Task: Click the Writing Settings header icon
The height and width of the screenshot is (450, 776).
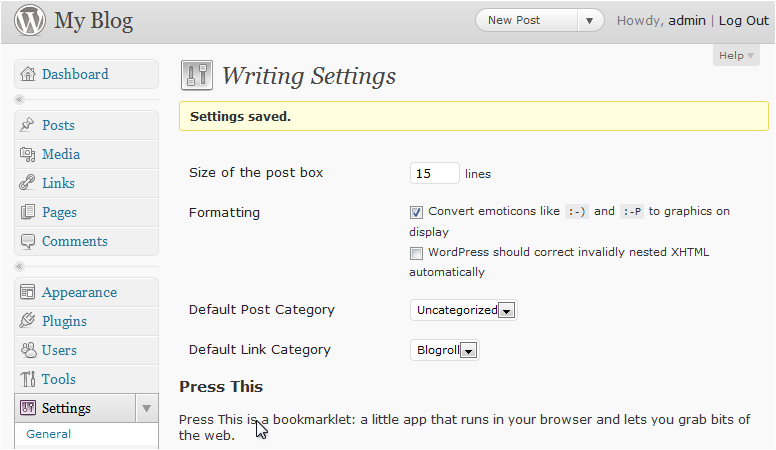Action: pyautogui.click(x=197, y=75)
